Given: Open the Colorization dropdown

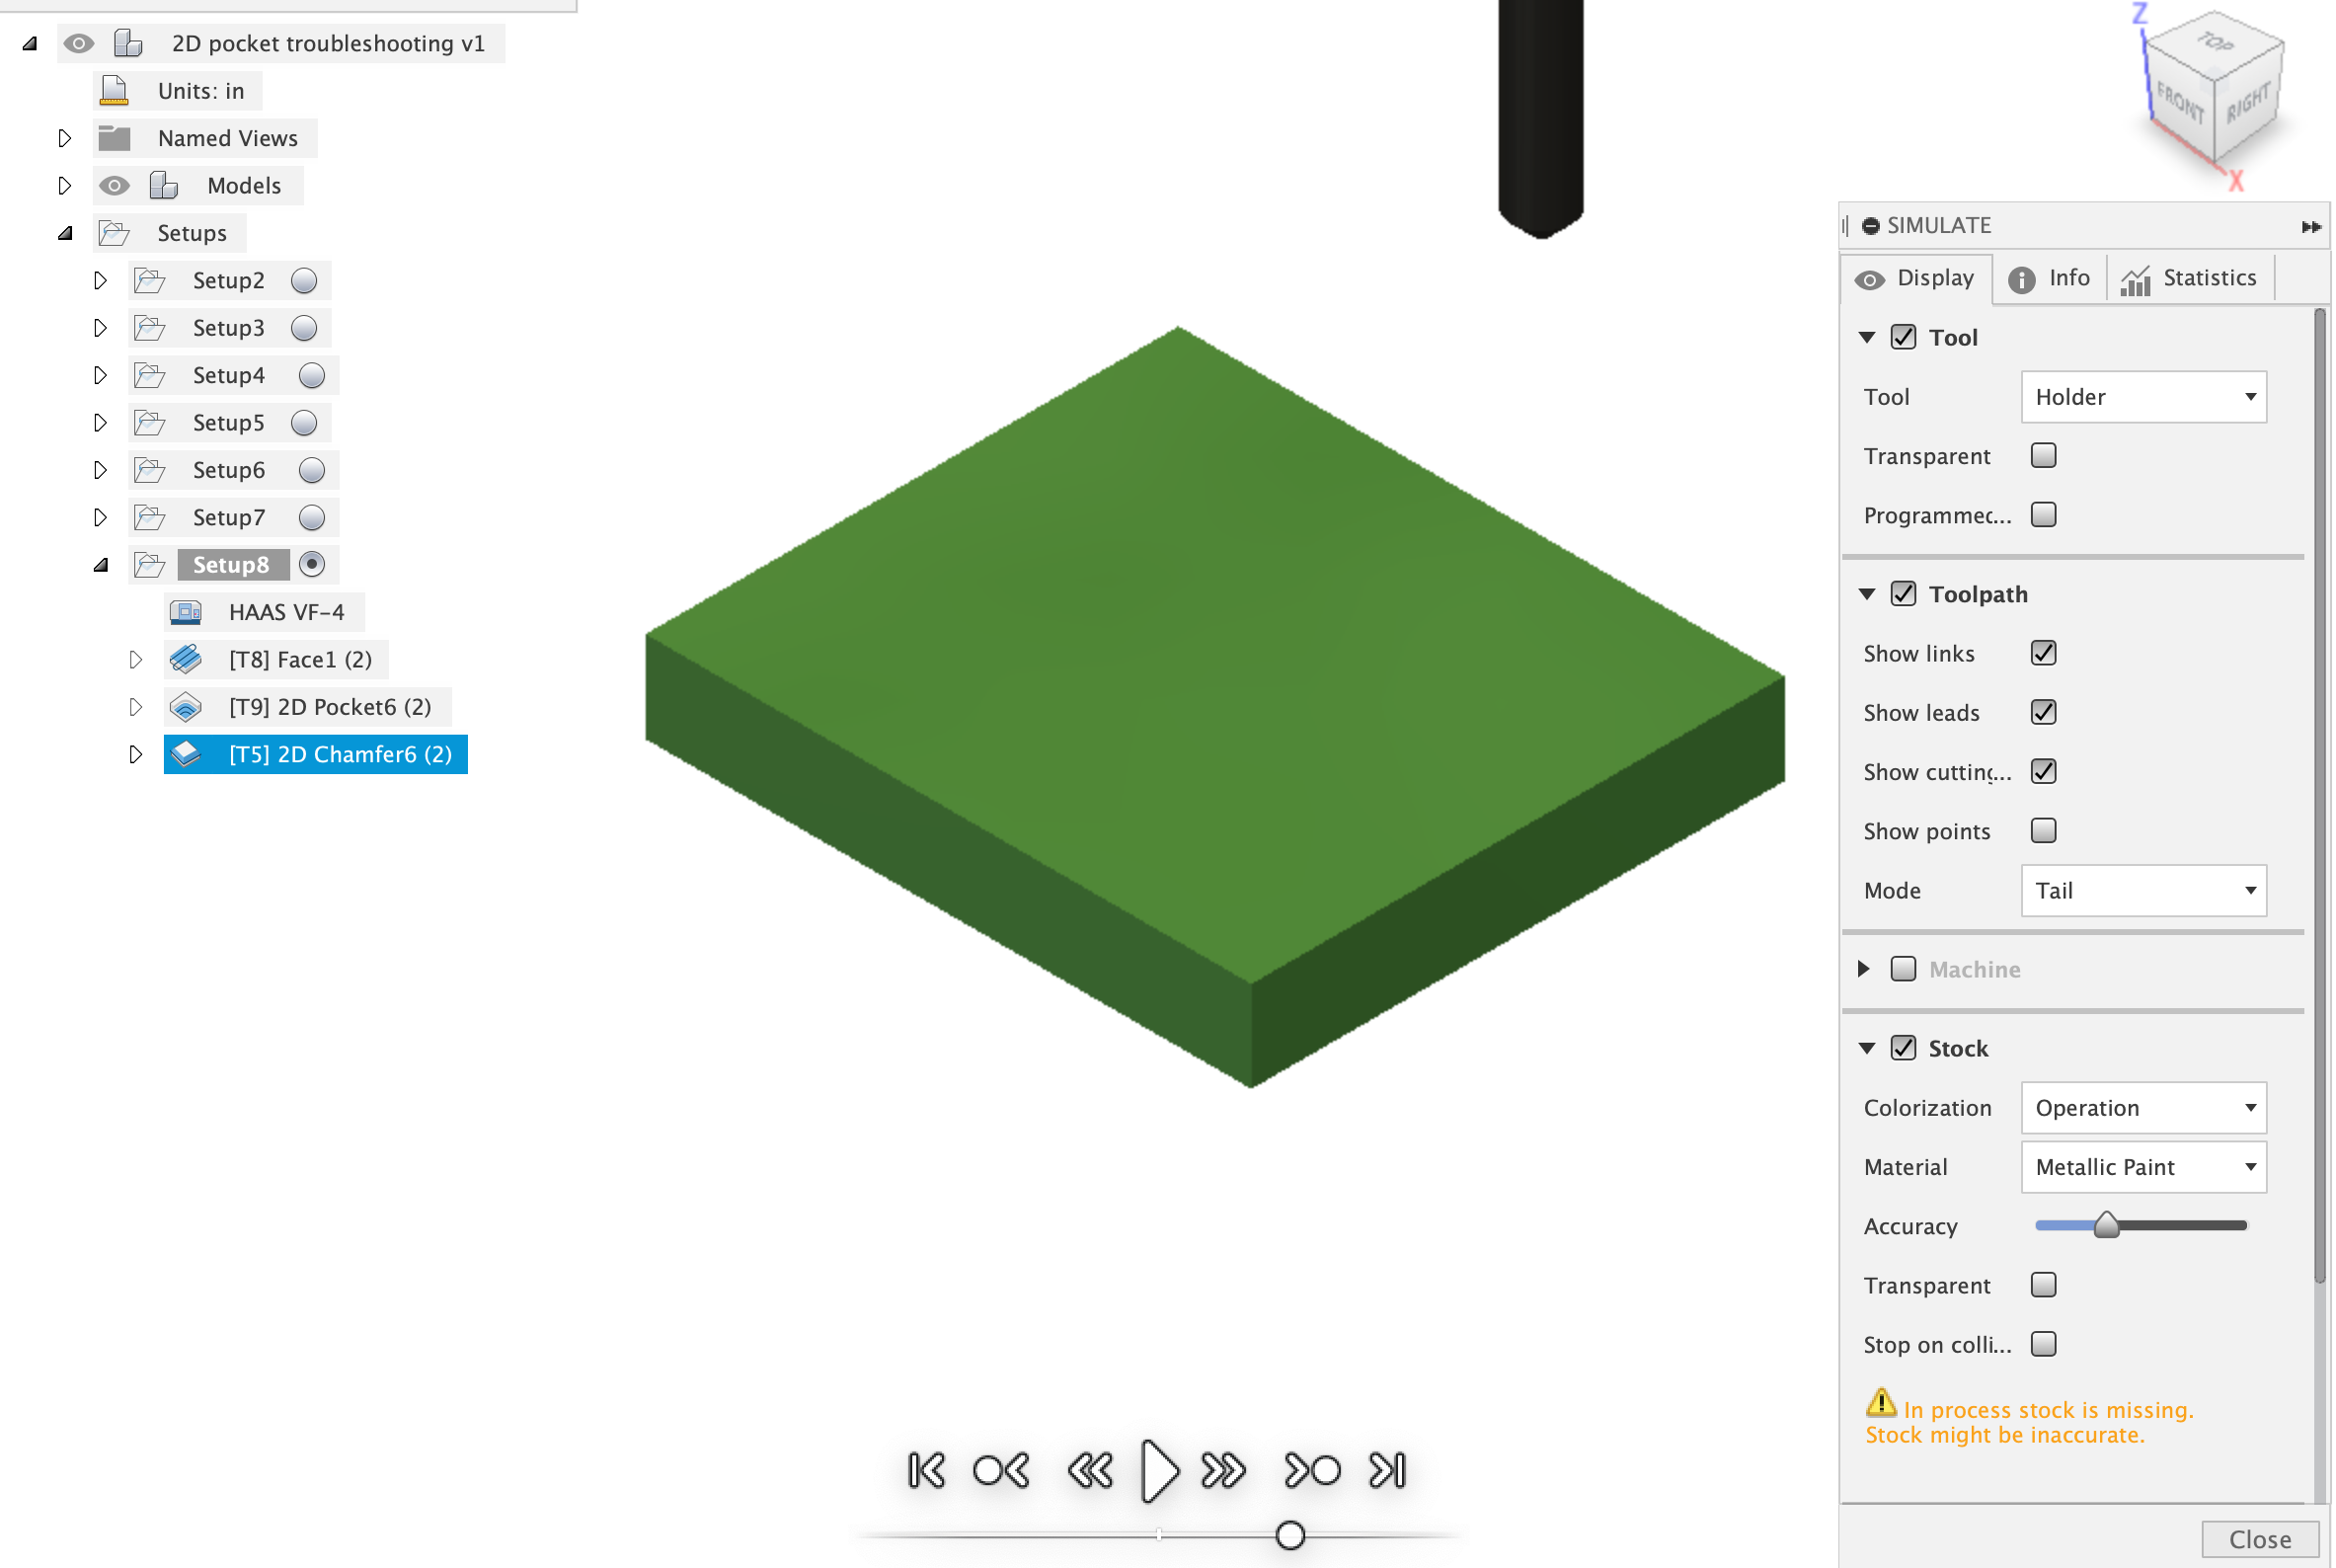Looking at the screenshot, I should click(x=2143, y=1108).
